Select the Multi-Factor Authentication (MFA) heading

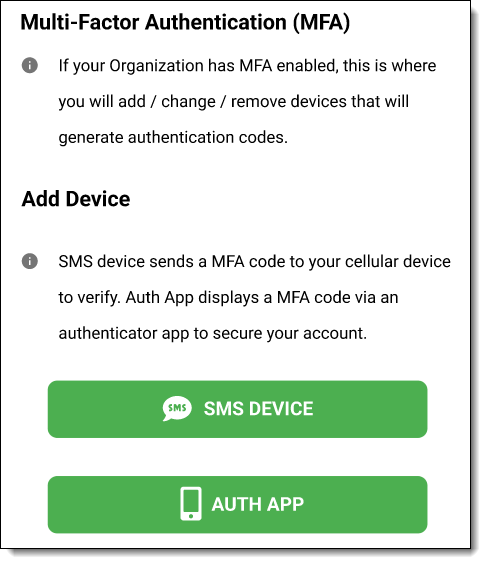(x=185, y=22)
